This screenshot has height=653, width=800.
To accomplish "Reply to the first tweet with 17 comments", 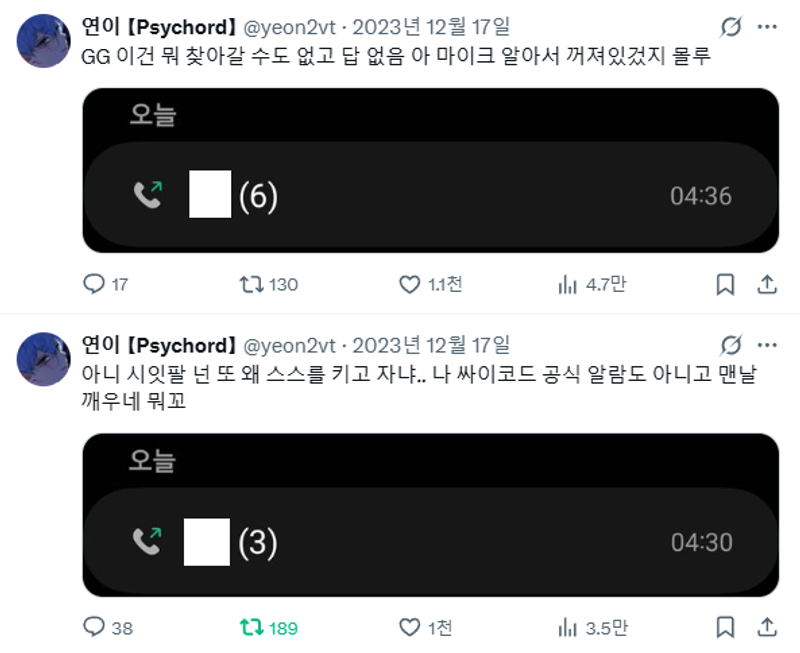I will pyautogui.click(x=106, y=284).
